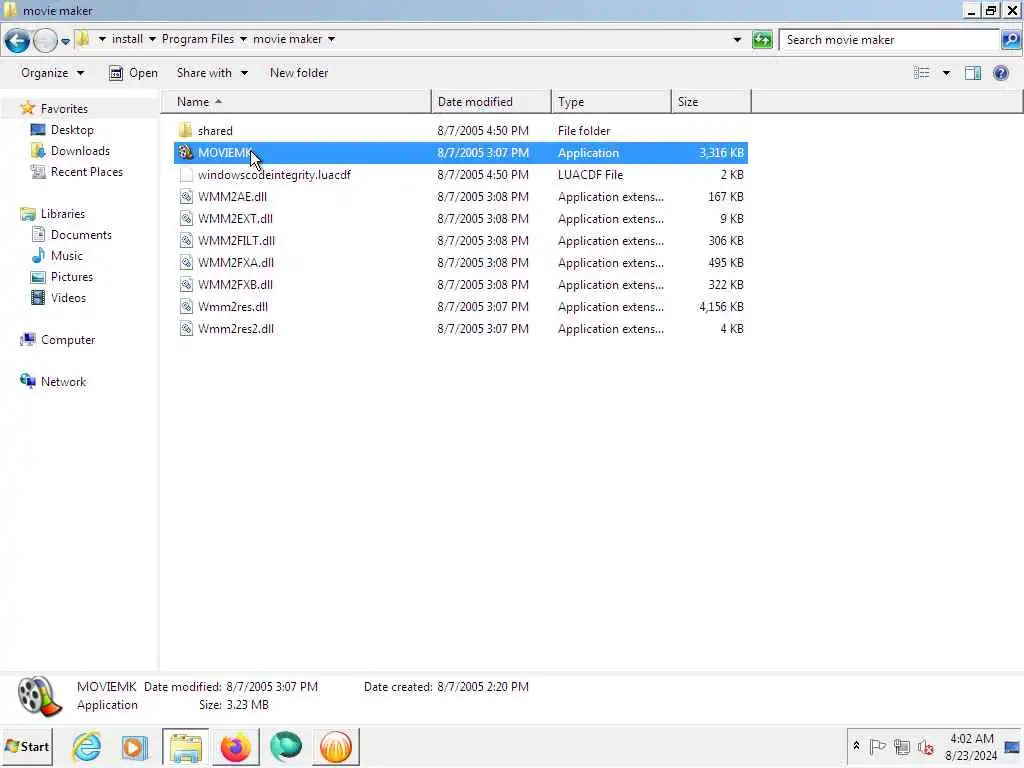Viewport: 1024px width, 768px height.
Task: Select the 'shared' folder icon
Action: click(185, 130)
